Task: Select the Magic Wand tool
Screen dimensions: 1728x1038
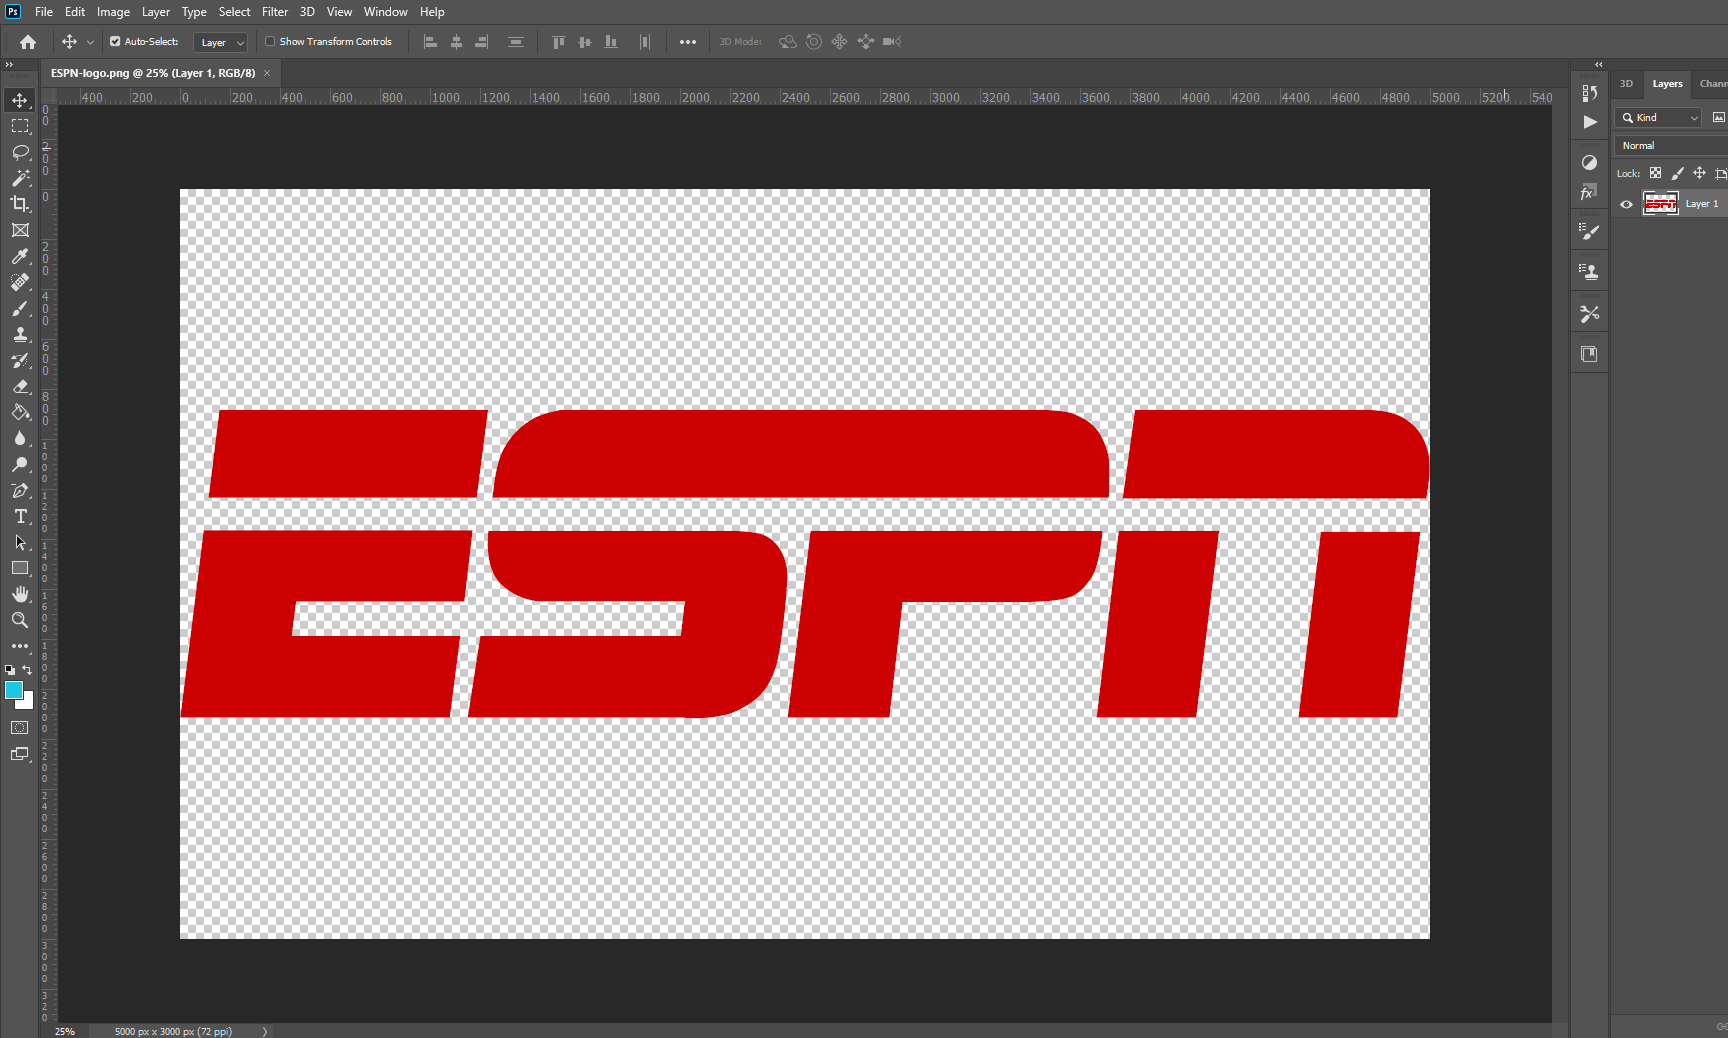Action: point(20,178)
